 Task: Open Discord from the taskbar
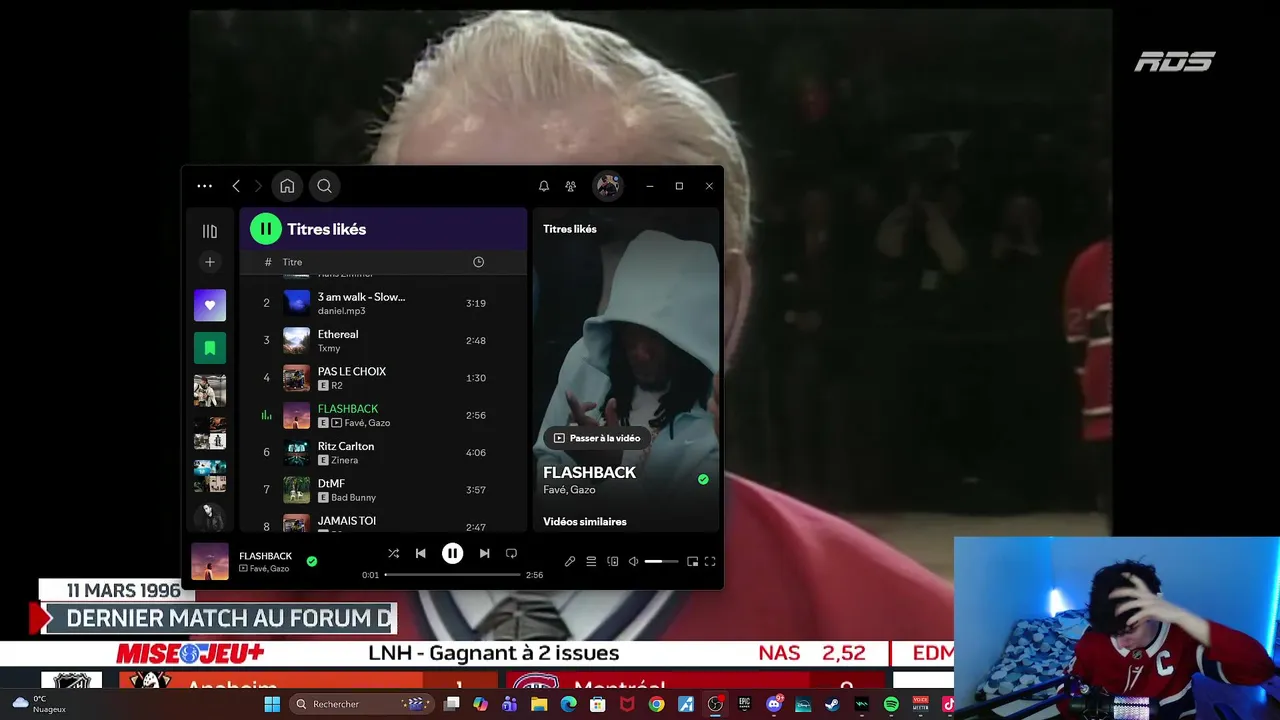(x=773, y=704)
